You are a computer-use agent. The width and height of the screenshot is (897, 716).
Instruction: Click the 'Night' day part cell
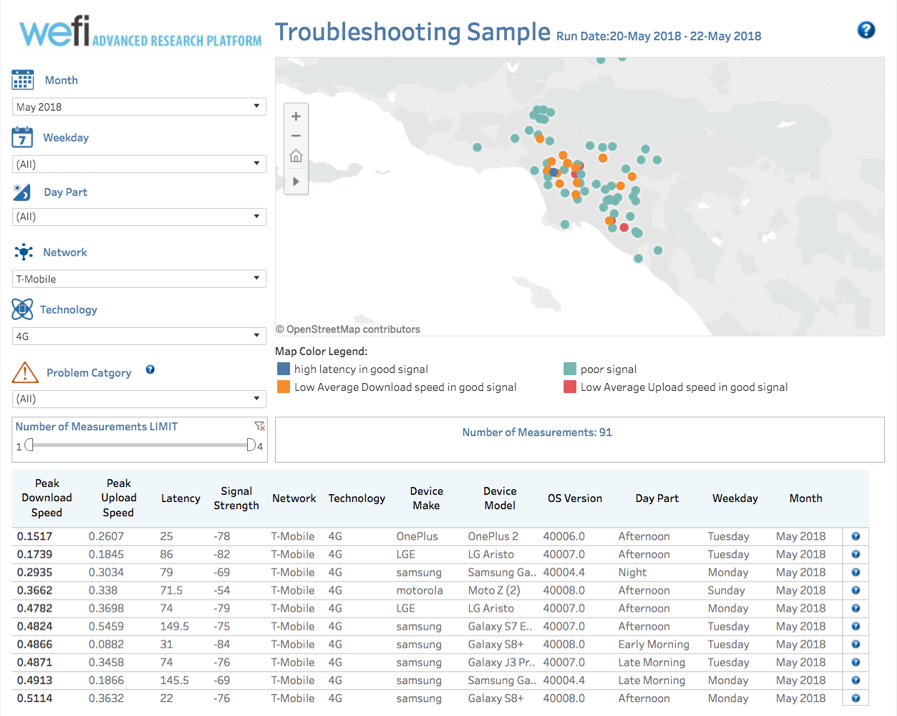(632, 572)
